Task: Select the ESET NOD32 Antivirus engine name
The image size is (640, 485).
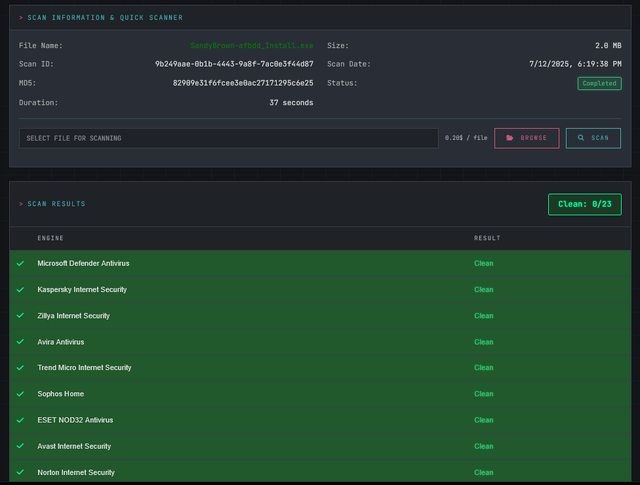Action: coord(75,420)
